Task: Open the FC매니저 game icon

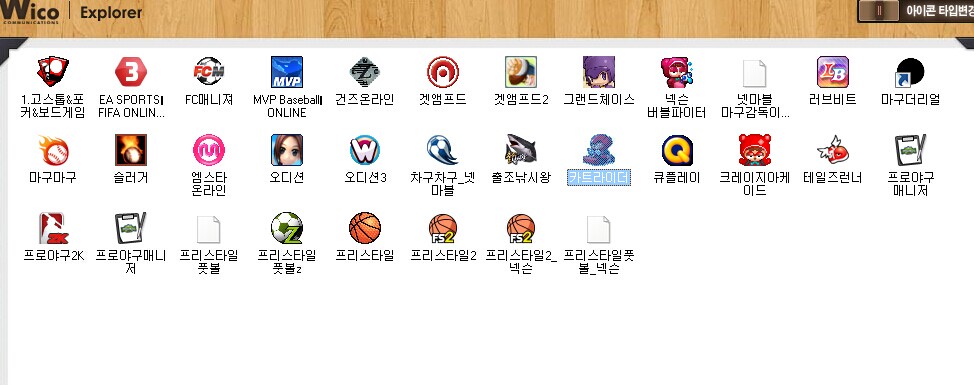Action: (x=209, y=71)
